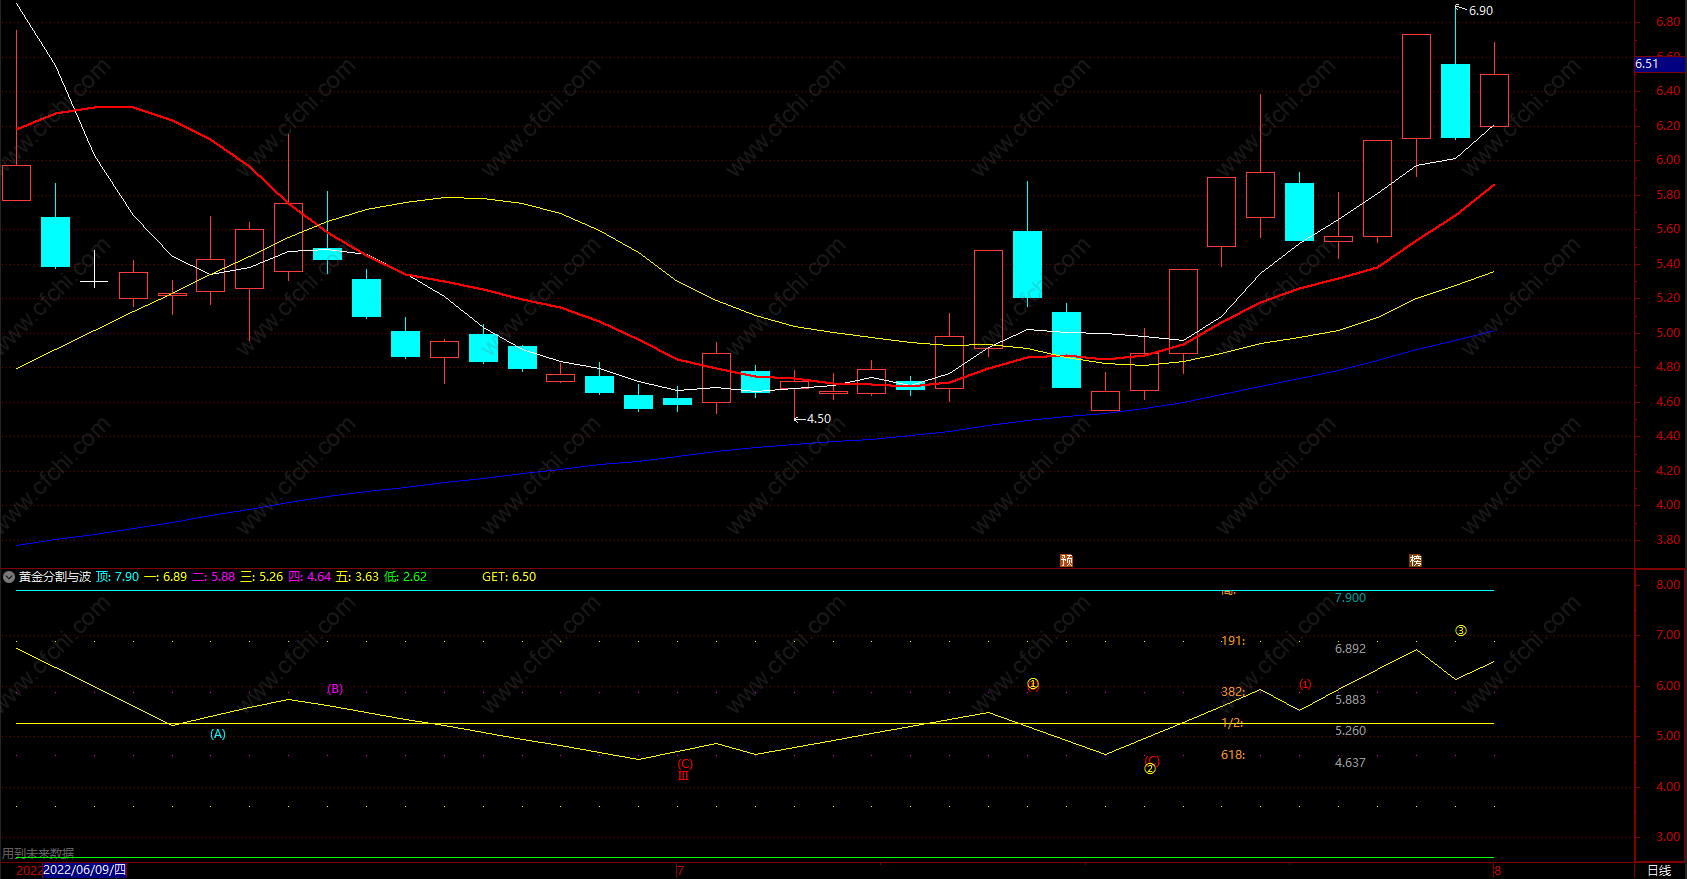The height and width of the screenshot is (879, 1687).
Task: Click the circled 3 wave marker
Action: pos(1461,631)
